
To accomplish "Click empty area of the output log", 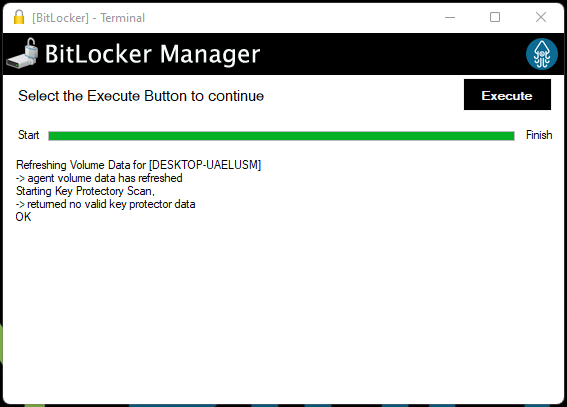I will [282, 307].
